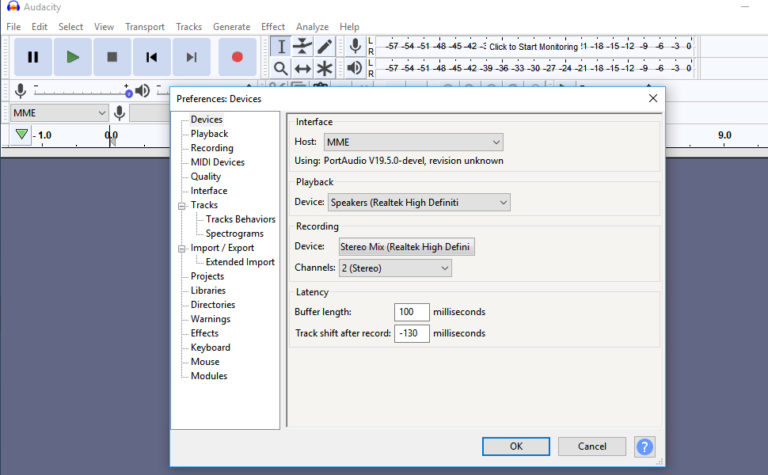This screenshot has height=475, width=768.
Task: Open the Analyze menu
Action: [x=312, y=27]
